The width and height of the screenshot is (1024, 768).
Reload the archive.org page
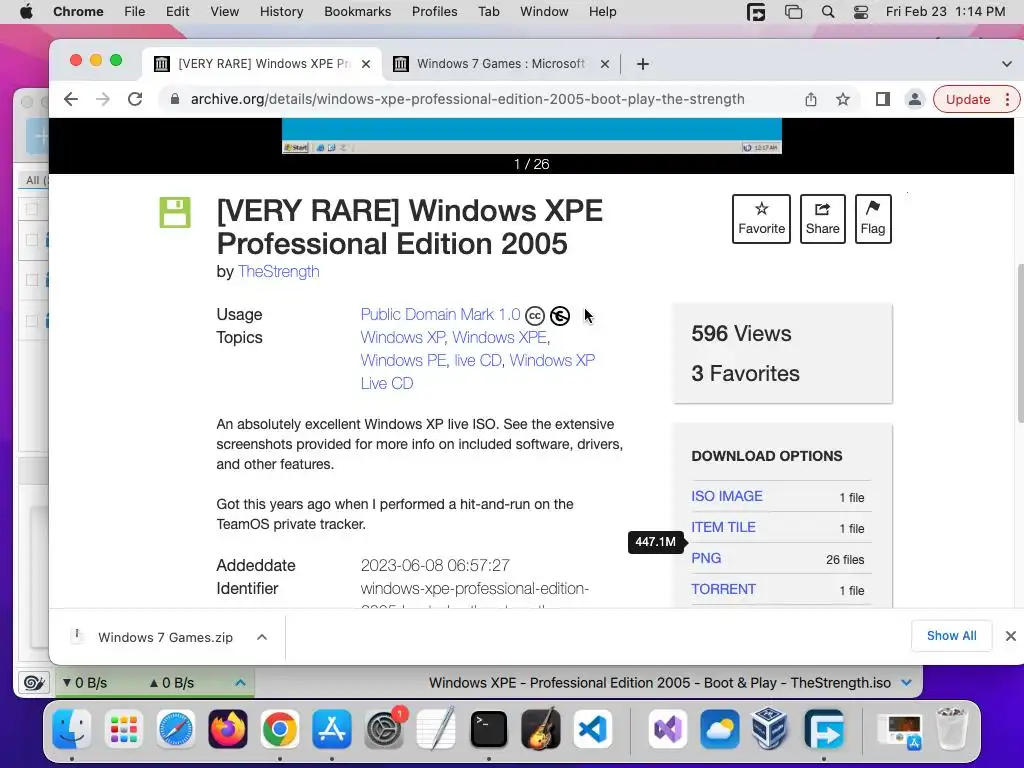(135, 99)
